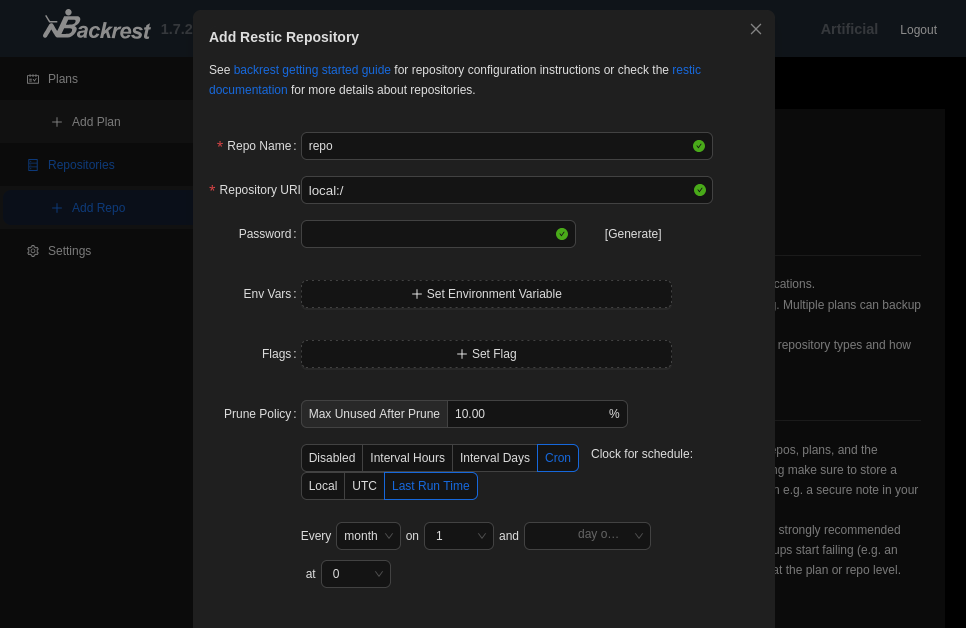Click the Repositories database icon
Image resolution: width=966 pixels, height=628 pixels.
(33, 165)
